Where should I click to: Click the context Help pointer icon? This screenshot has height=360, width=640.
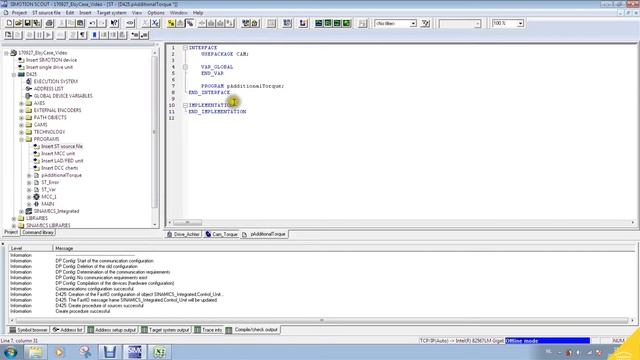(115, 23)
